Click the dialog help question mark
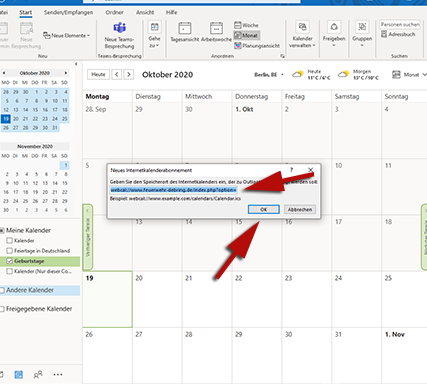The height and width of the screenshot is (384, 427). click(292, 170)
